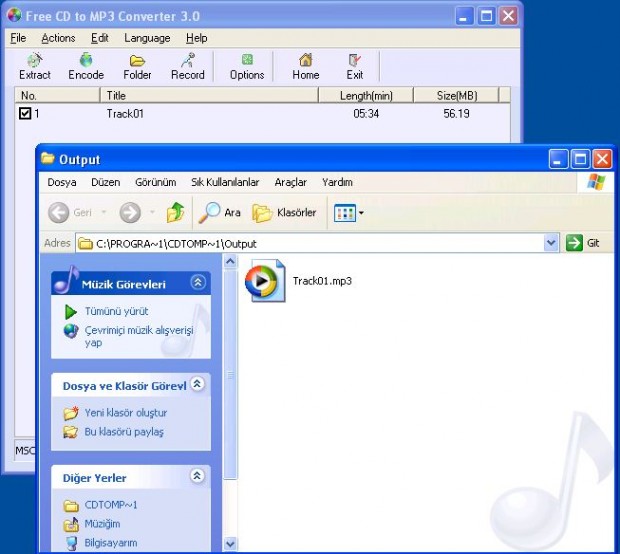Open the Actions menu
The height and width of the screenshot is (554, 620).
tap(58, 38)
